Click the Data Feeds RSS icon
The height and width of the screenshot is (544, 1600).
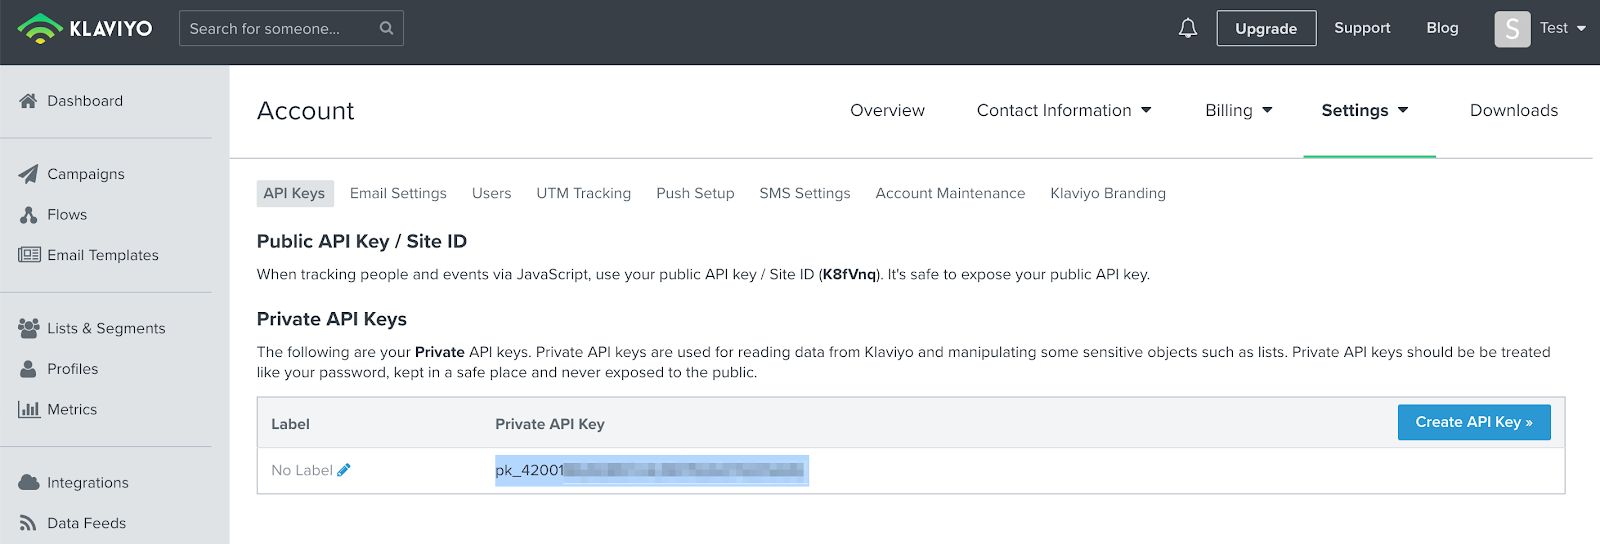pos(28,523)
